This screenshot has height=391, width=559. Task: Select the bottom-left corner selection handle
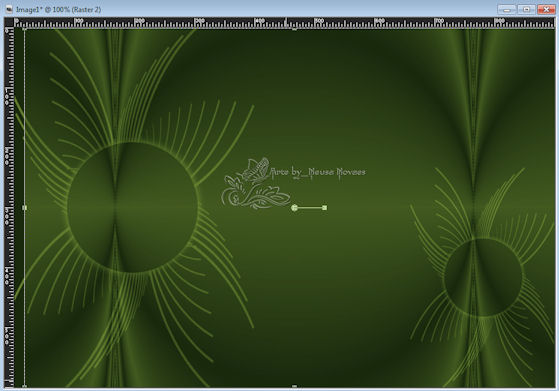coord(24,386)
